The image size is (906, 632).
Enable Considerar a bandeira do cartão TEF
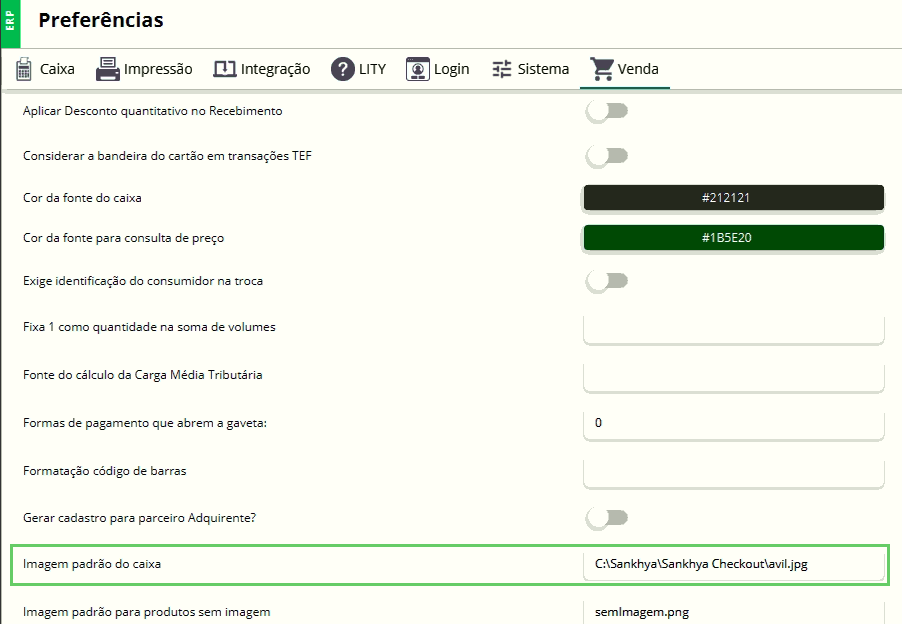[607, 156]
